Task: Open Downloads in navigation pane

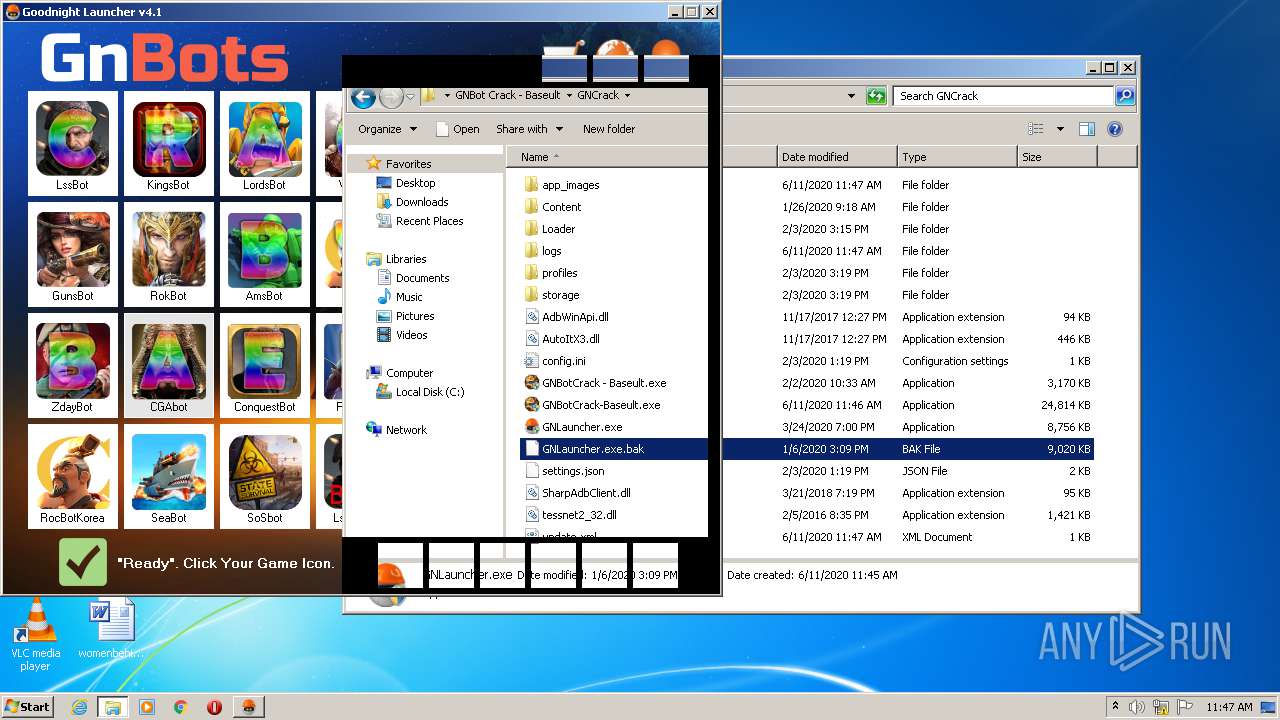Action: click(422, 202)
